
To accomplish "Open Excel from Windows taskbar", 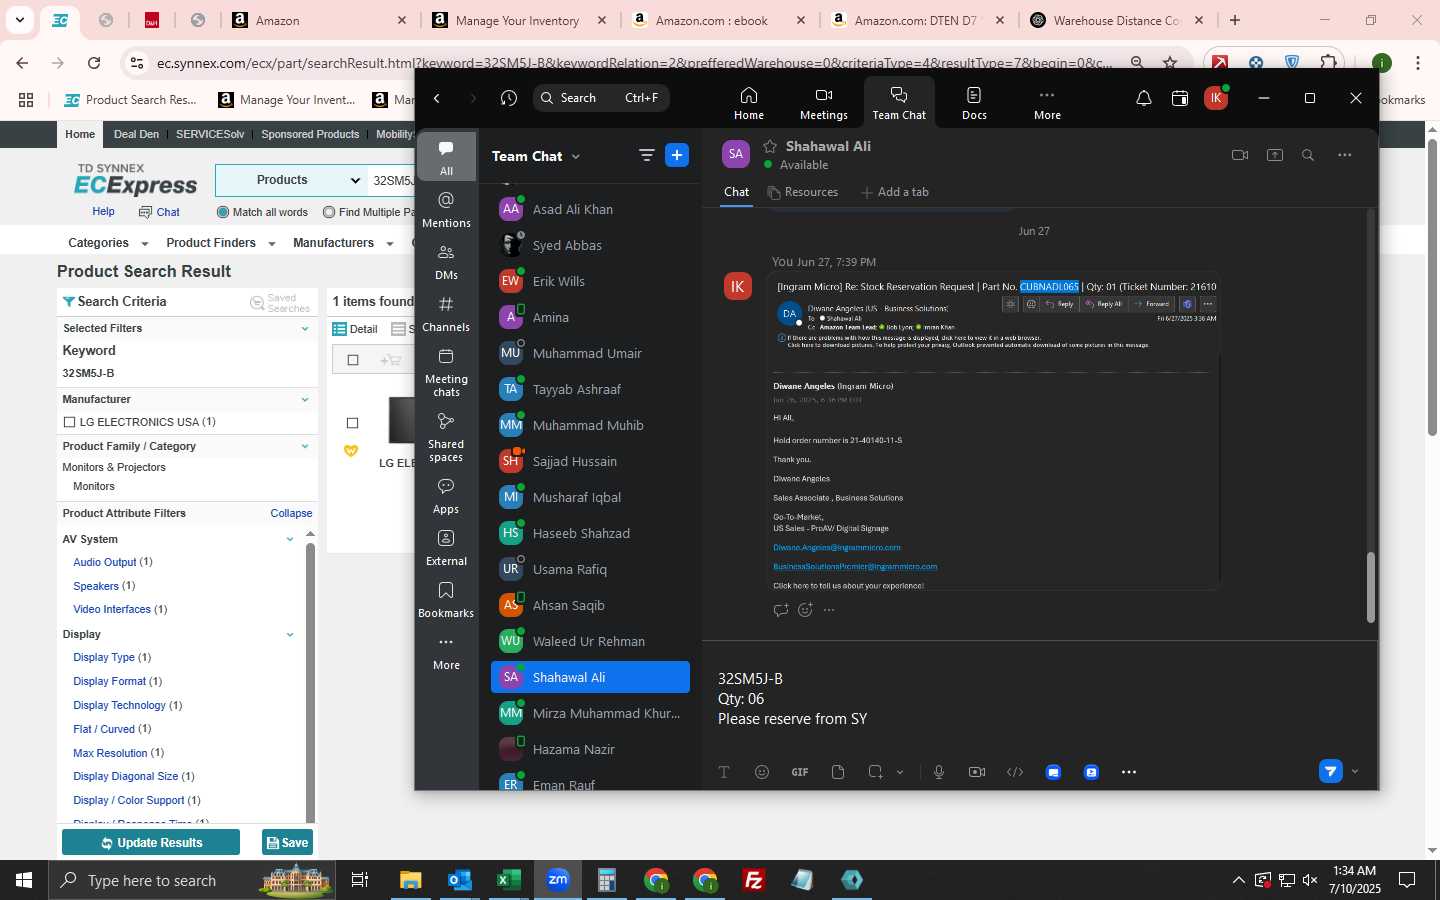I will 508,880.
